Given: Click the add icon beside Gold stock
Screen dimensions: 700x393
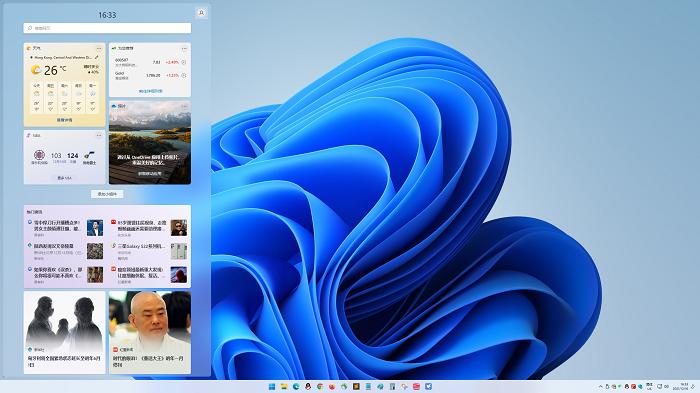Looking at the screenshot, I should (x=183, y=75).
